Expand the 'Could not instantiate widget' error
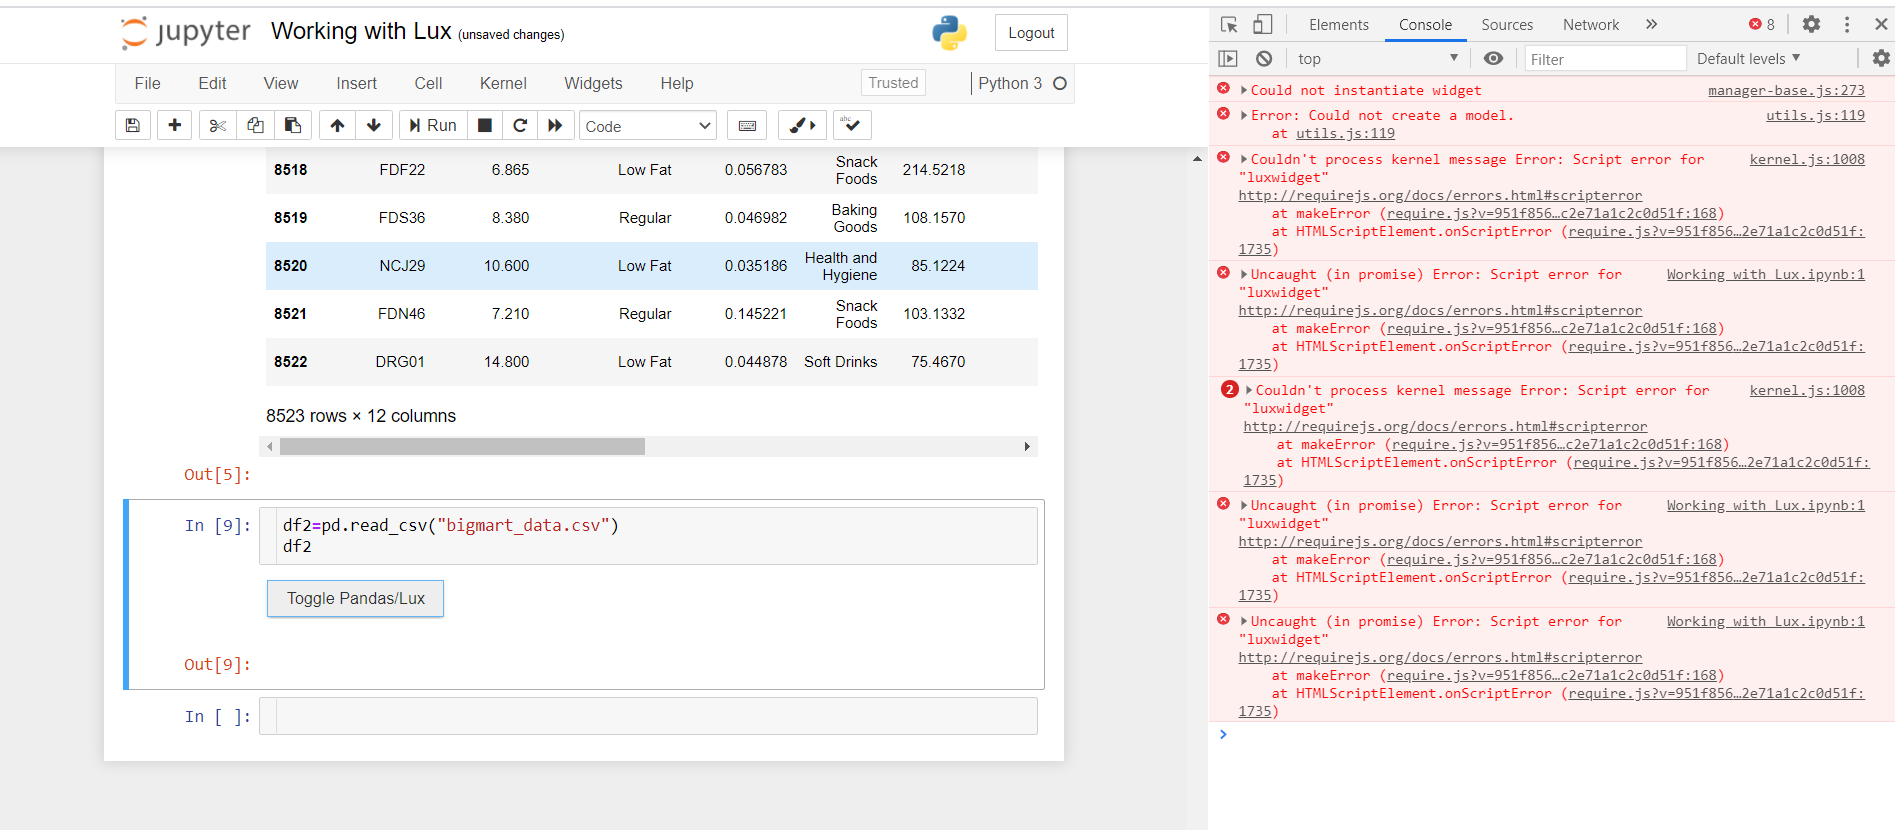This screenshot has height=830, width=1895. pos(1244,90)
